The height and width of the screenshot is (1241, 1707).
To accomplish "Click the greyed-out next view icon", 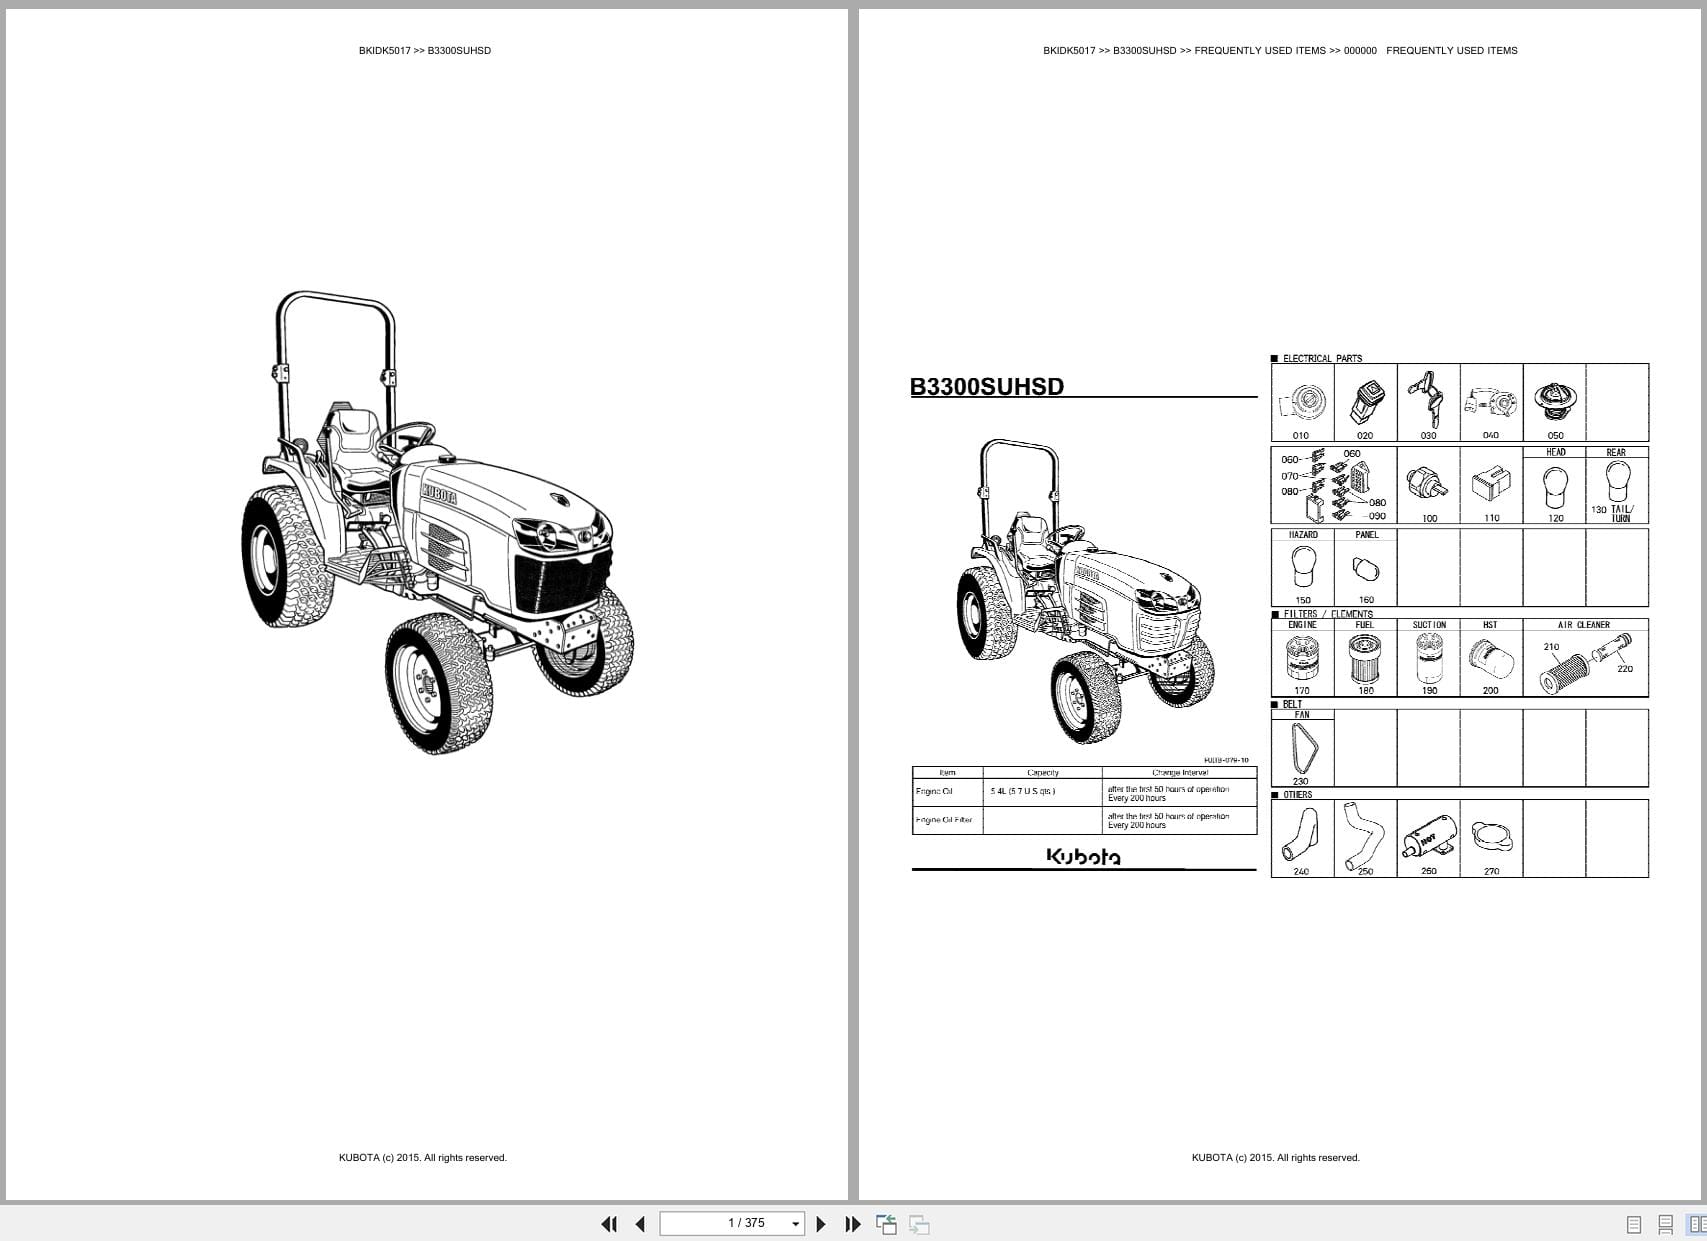I will coord(919,1224).
